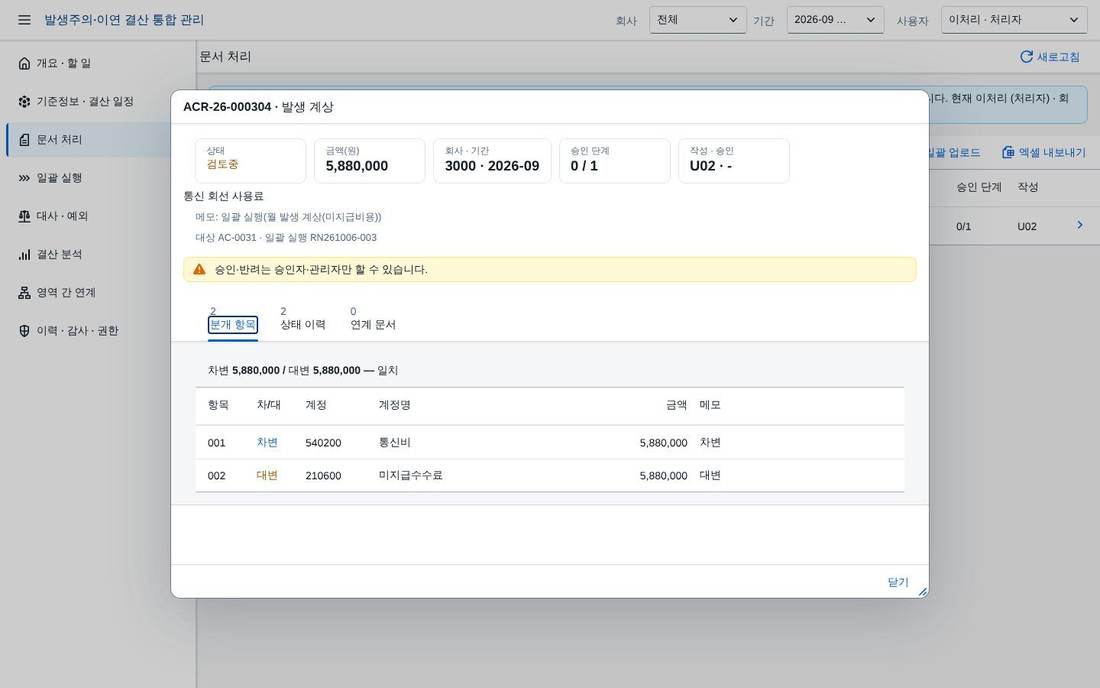Click the 미지급수수료 account name

(410, 475)
